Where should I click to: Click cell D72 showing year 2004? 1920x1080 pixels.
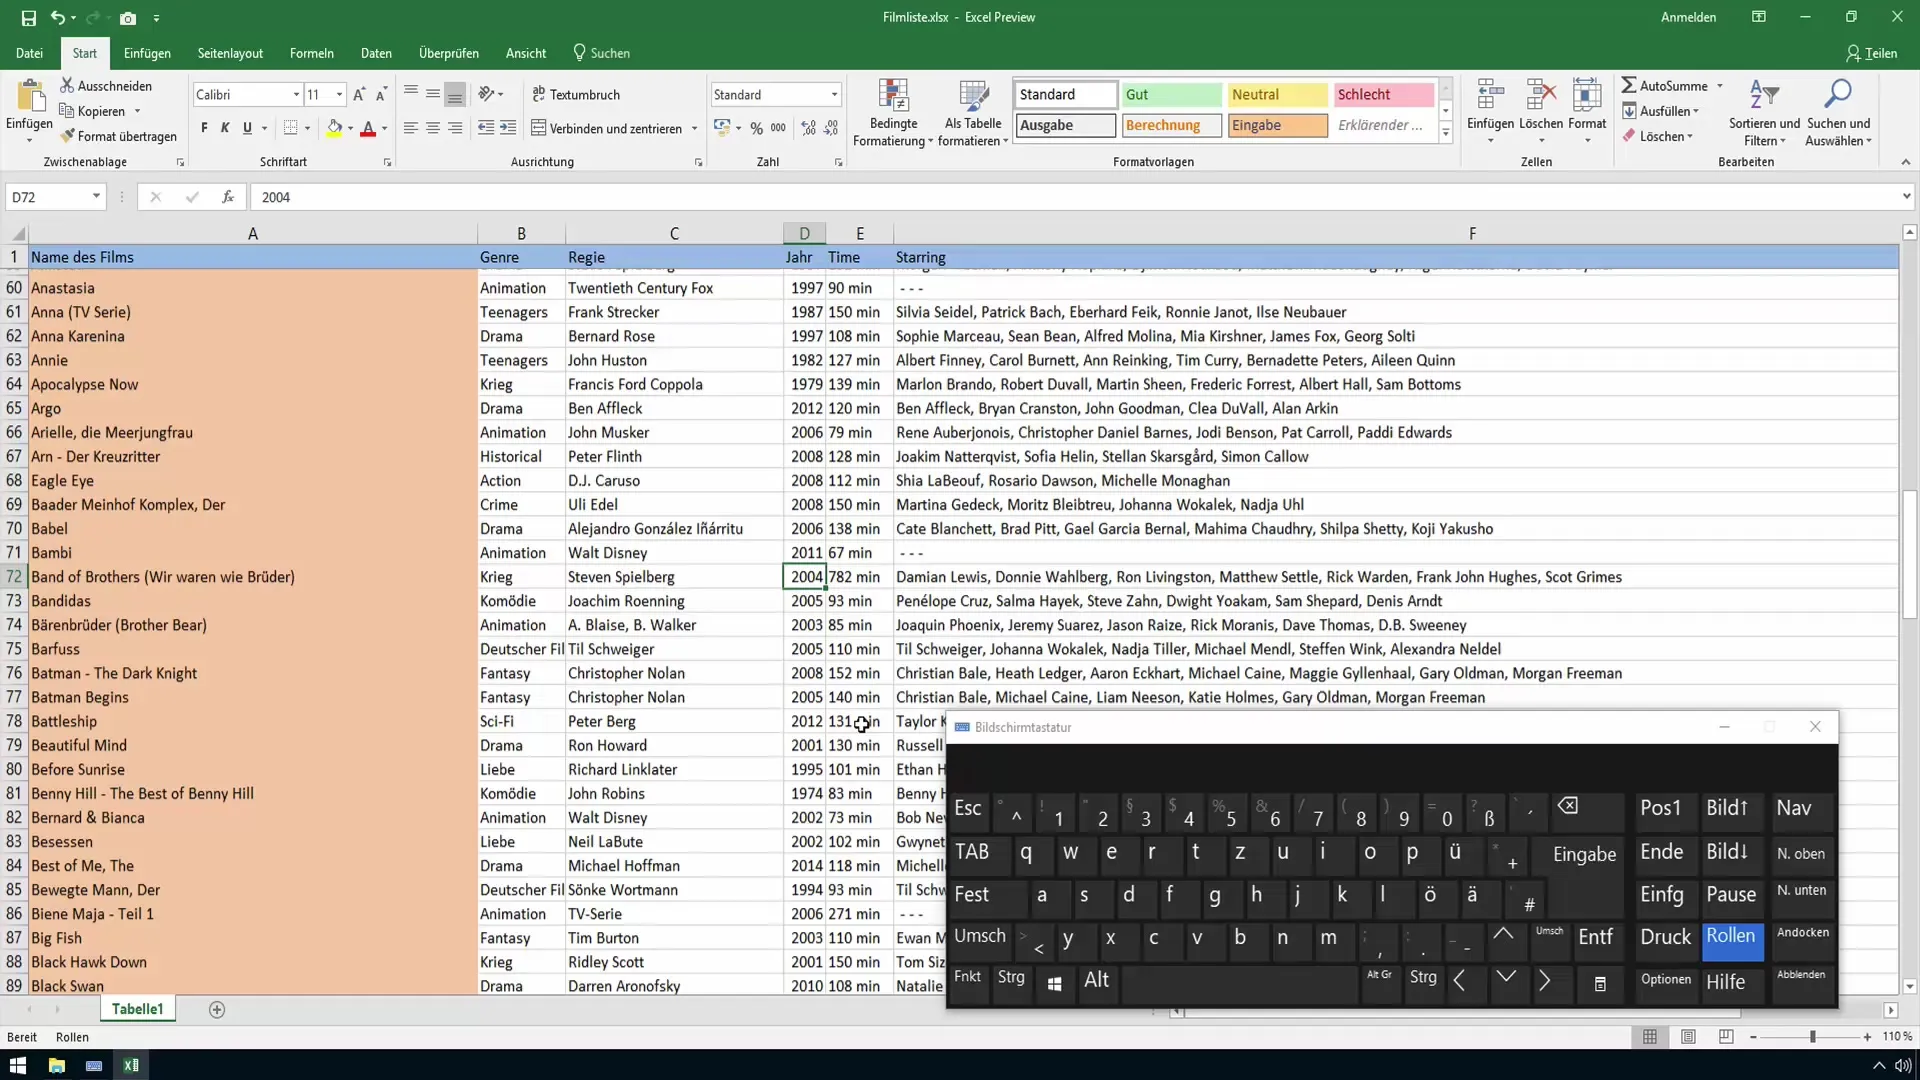[x=804, y=576]
